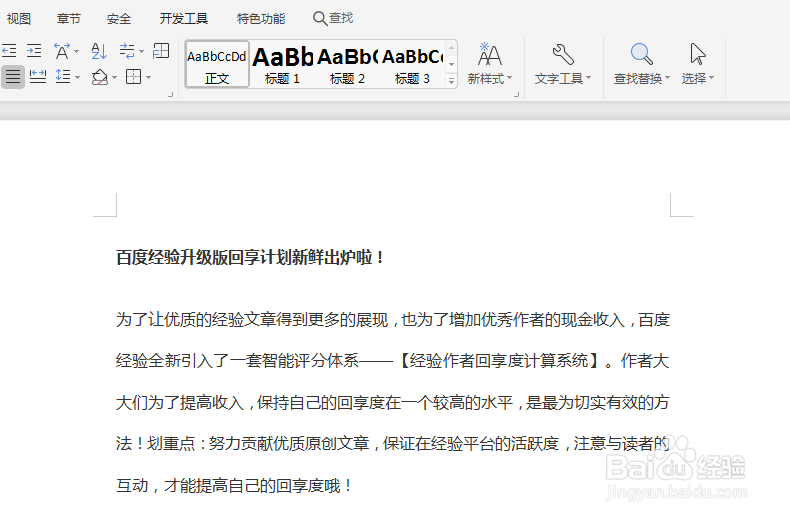Image resolution: width=790 pixels, height=519 pixels.
Task: Open the Chinese typography dropdown arrow
Action: (77, 51)
